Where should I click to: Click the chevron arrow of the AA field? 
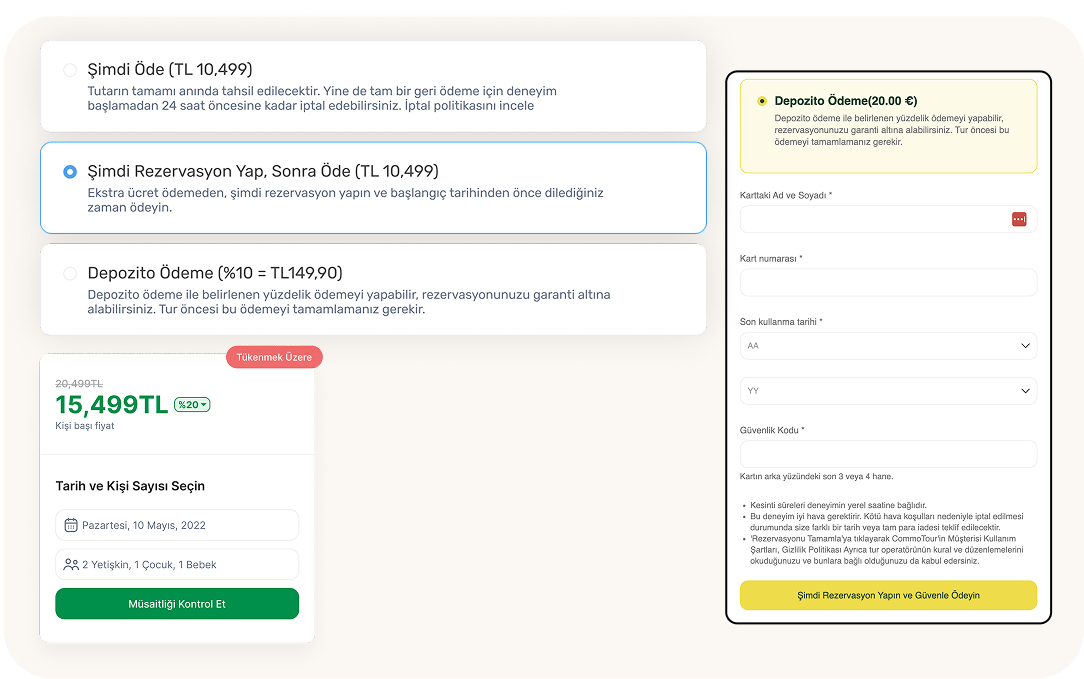pyautogui.click(x=1025, y=346)
